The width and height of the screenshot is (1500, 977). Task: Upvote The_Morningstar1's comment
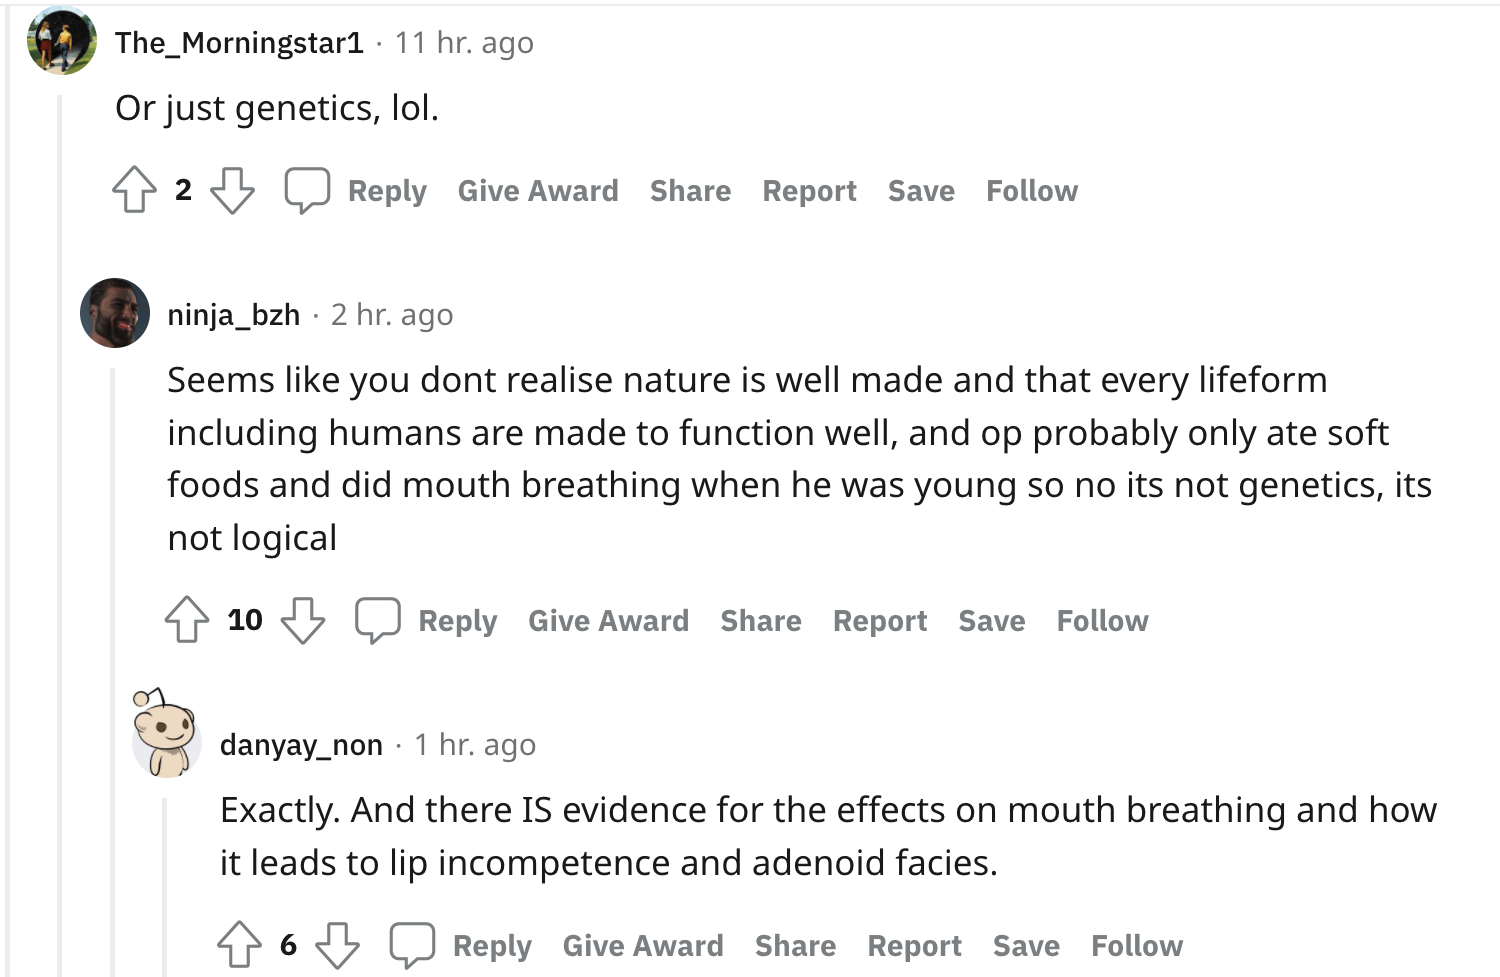[x=134, y=190]
